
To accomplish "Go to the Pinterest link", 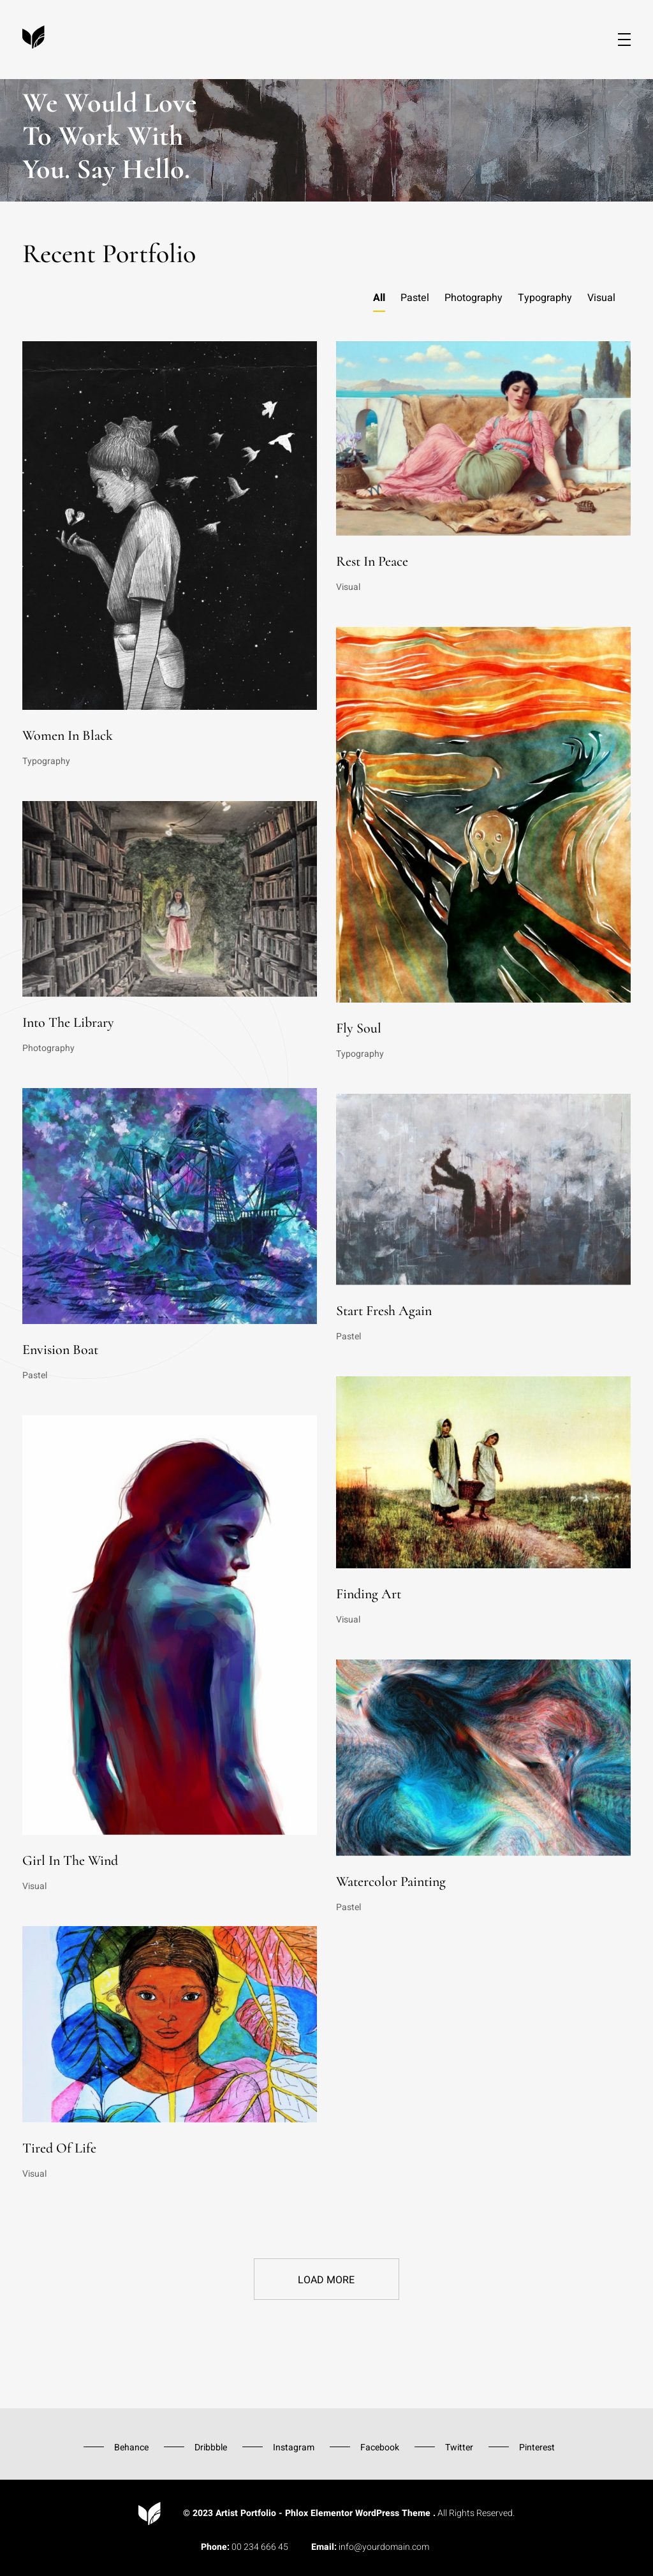I will 536,2447.
